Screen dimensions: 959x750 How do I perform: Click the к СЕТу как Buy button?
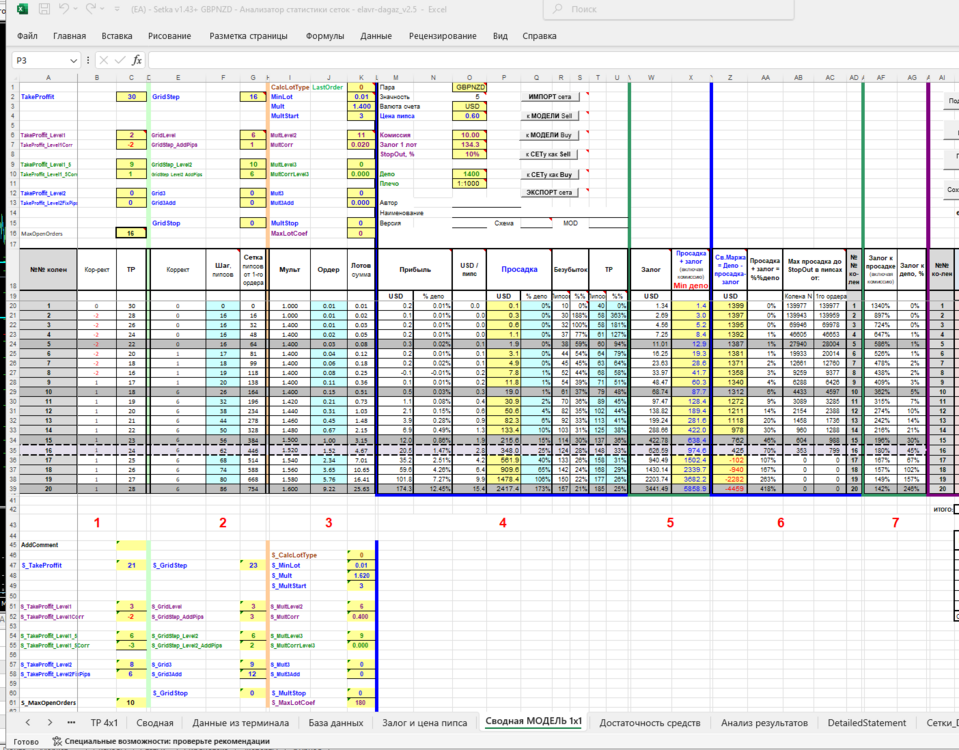pos(549,174)
